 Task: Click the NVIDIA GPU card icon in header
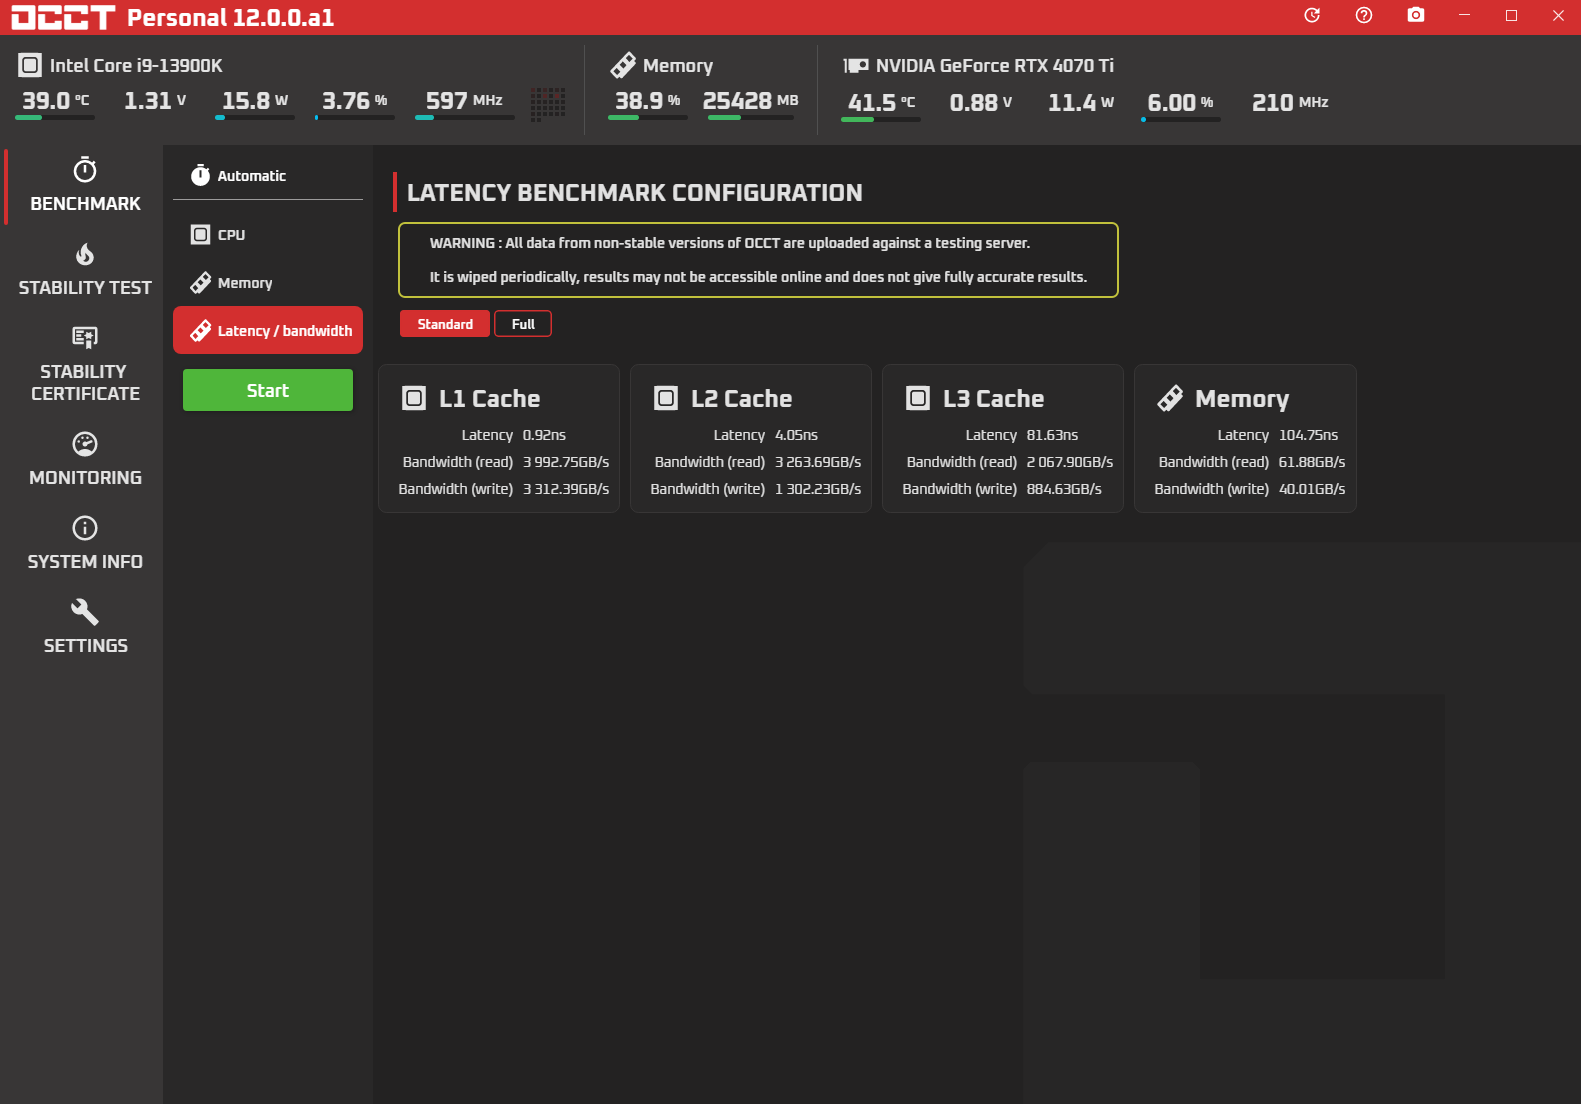point(855,65)
